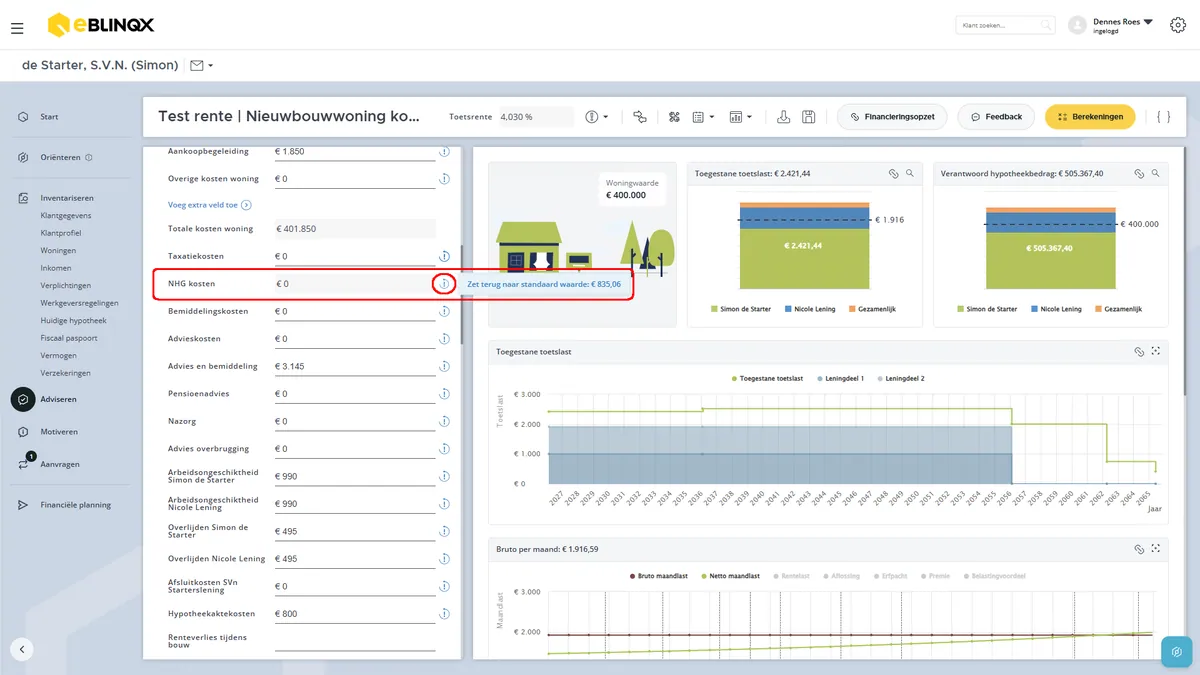Viewport: 1200px width, 675px height.
Task: Click reset icon beside Advies en bemiddeling
Action: click(x=444, y=367)
